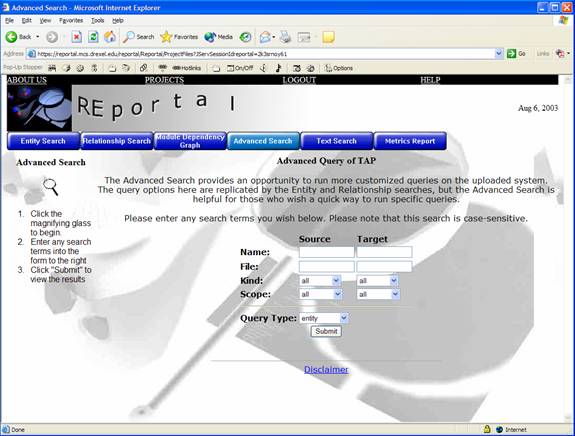Click the Submit button

click(x=326, y=331)
